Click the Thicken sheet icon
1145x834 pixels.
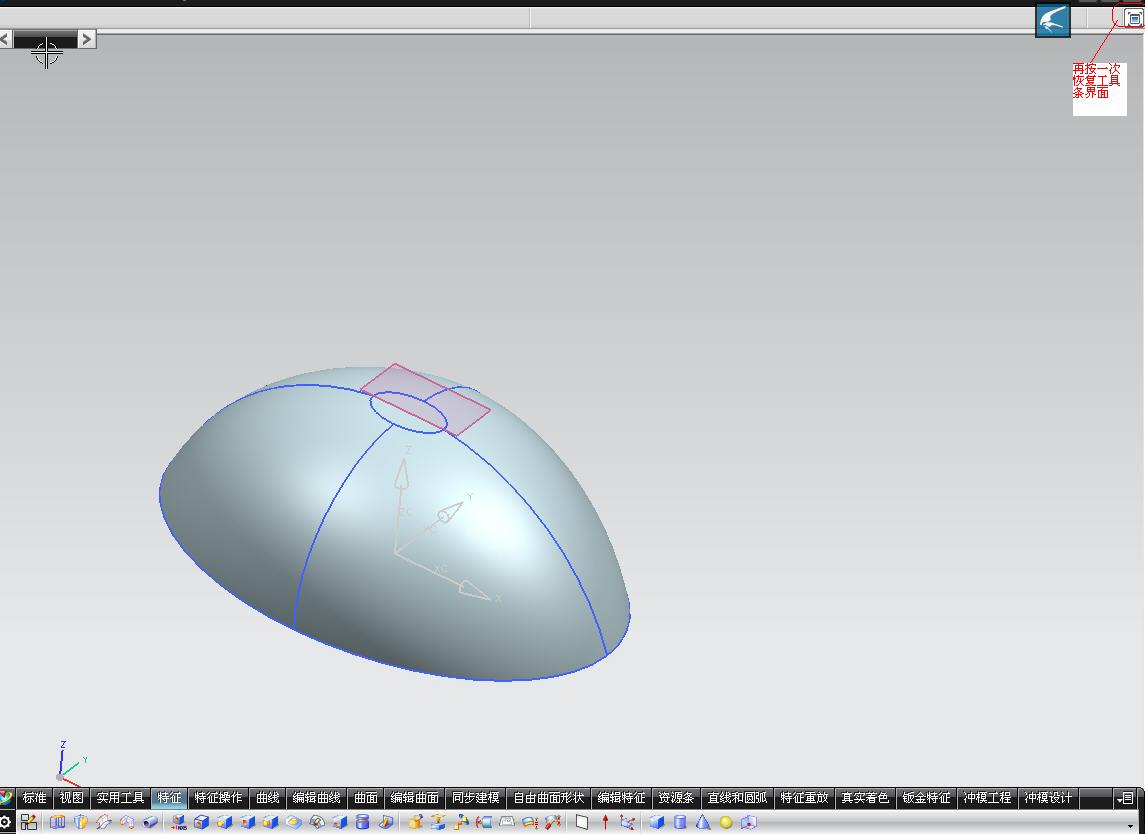(483, 822)
